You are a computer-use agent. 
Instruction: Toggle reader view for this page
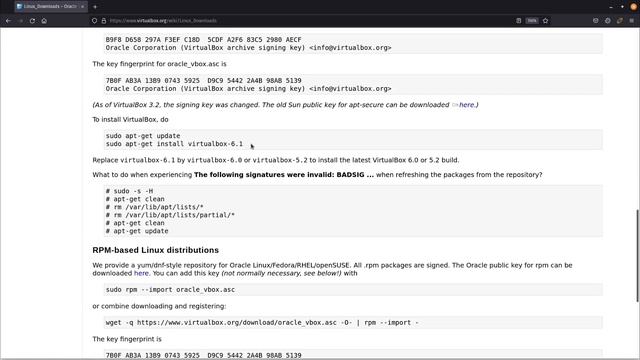coord(518,20)
